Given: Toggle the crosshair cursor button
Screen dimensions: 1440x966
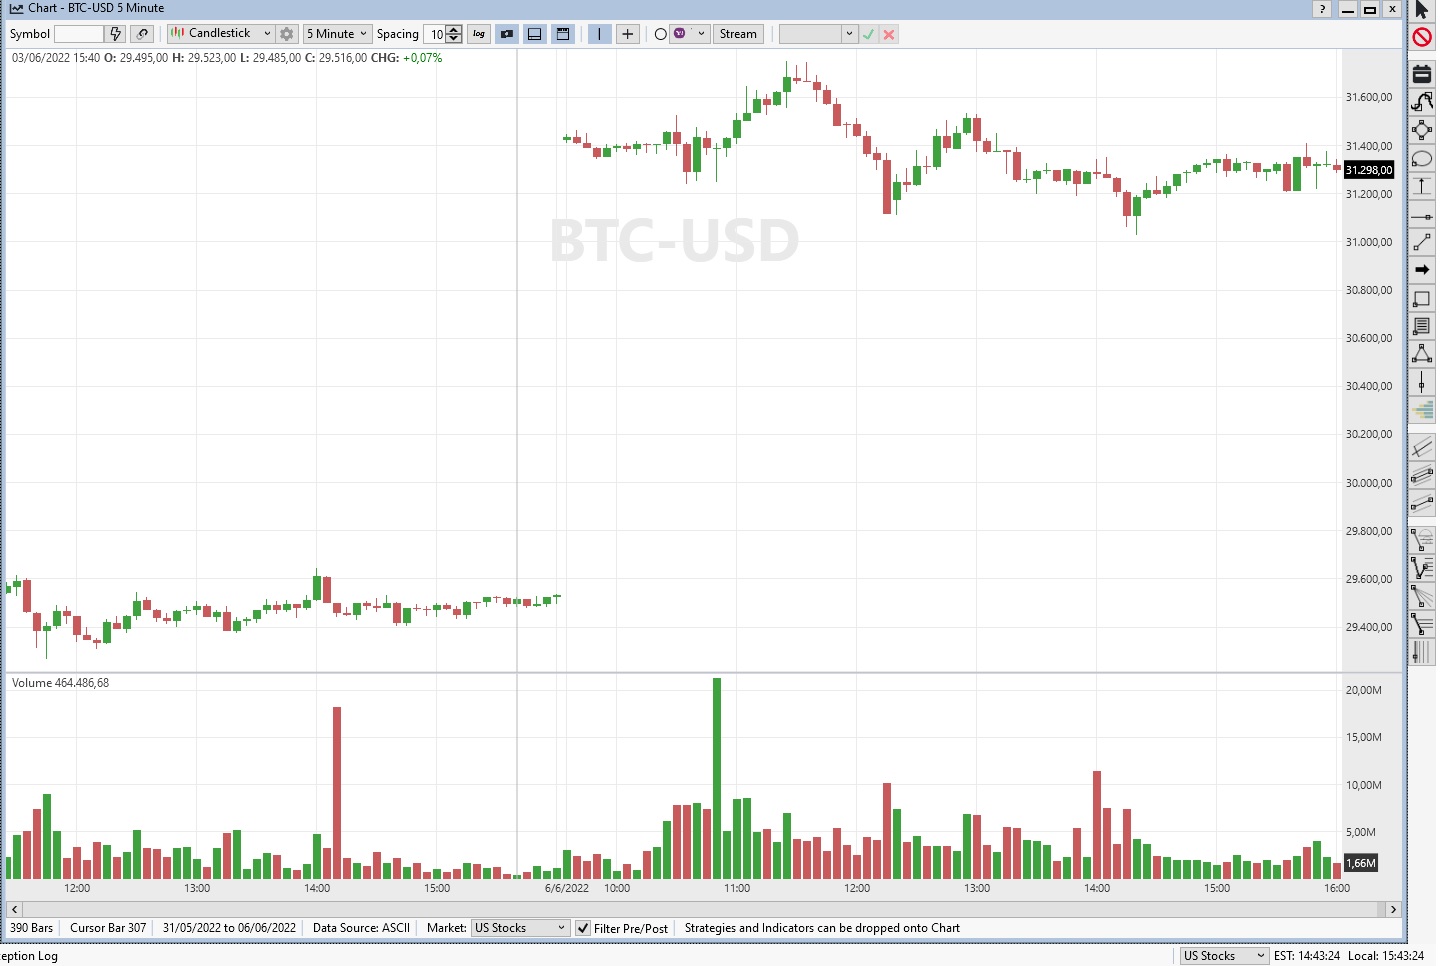Looking at the screenshot, I should 627,34.
